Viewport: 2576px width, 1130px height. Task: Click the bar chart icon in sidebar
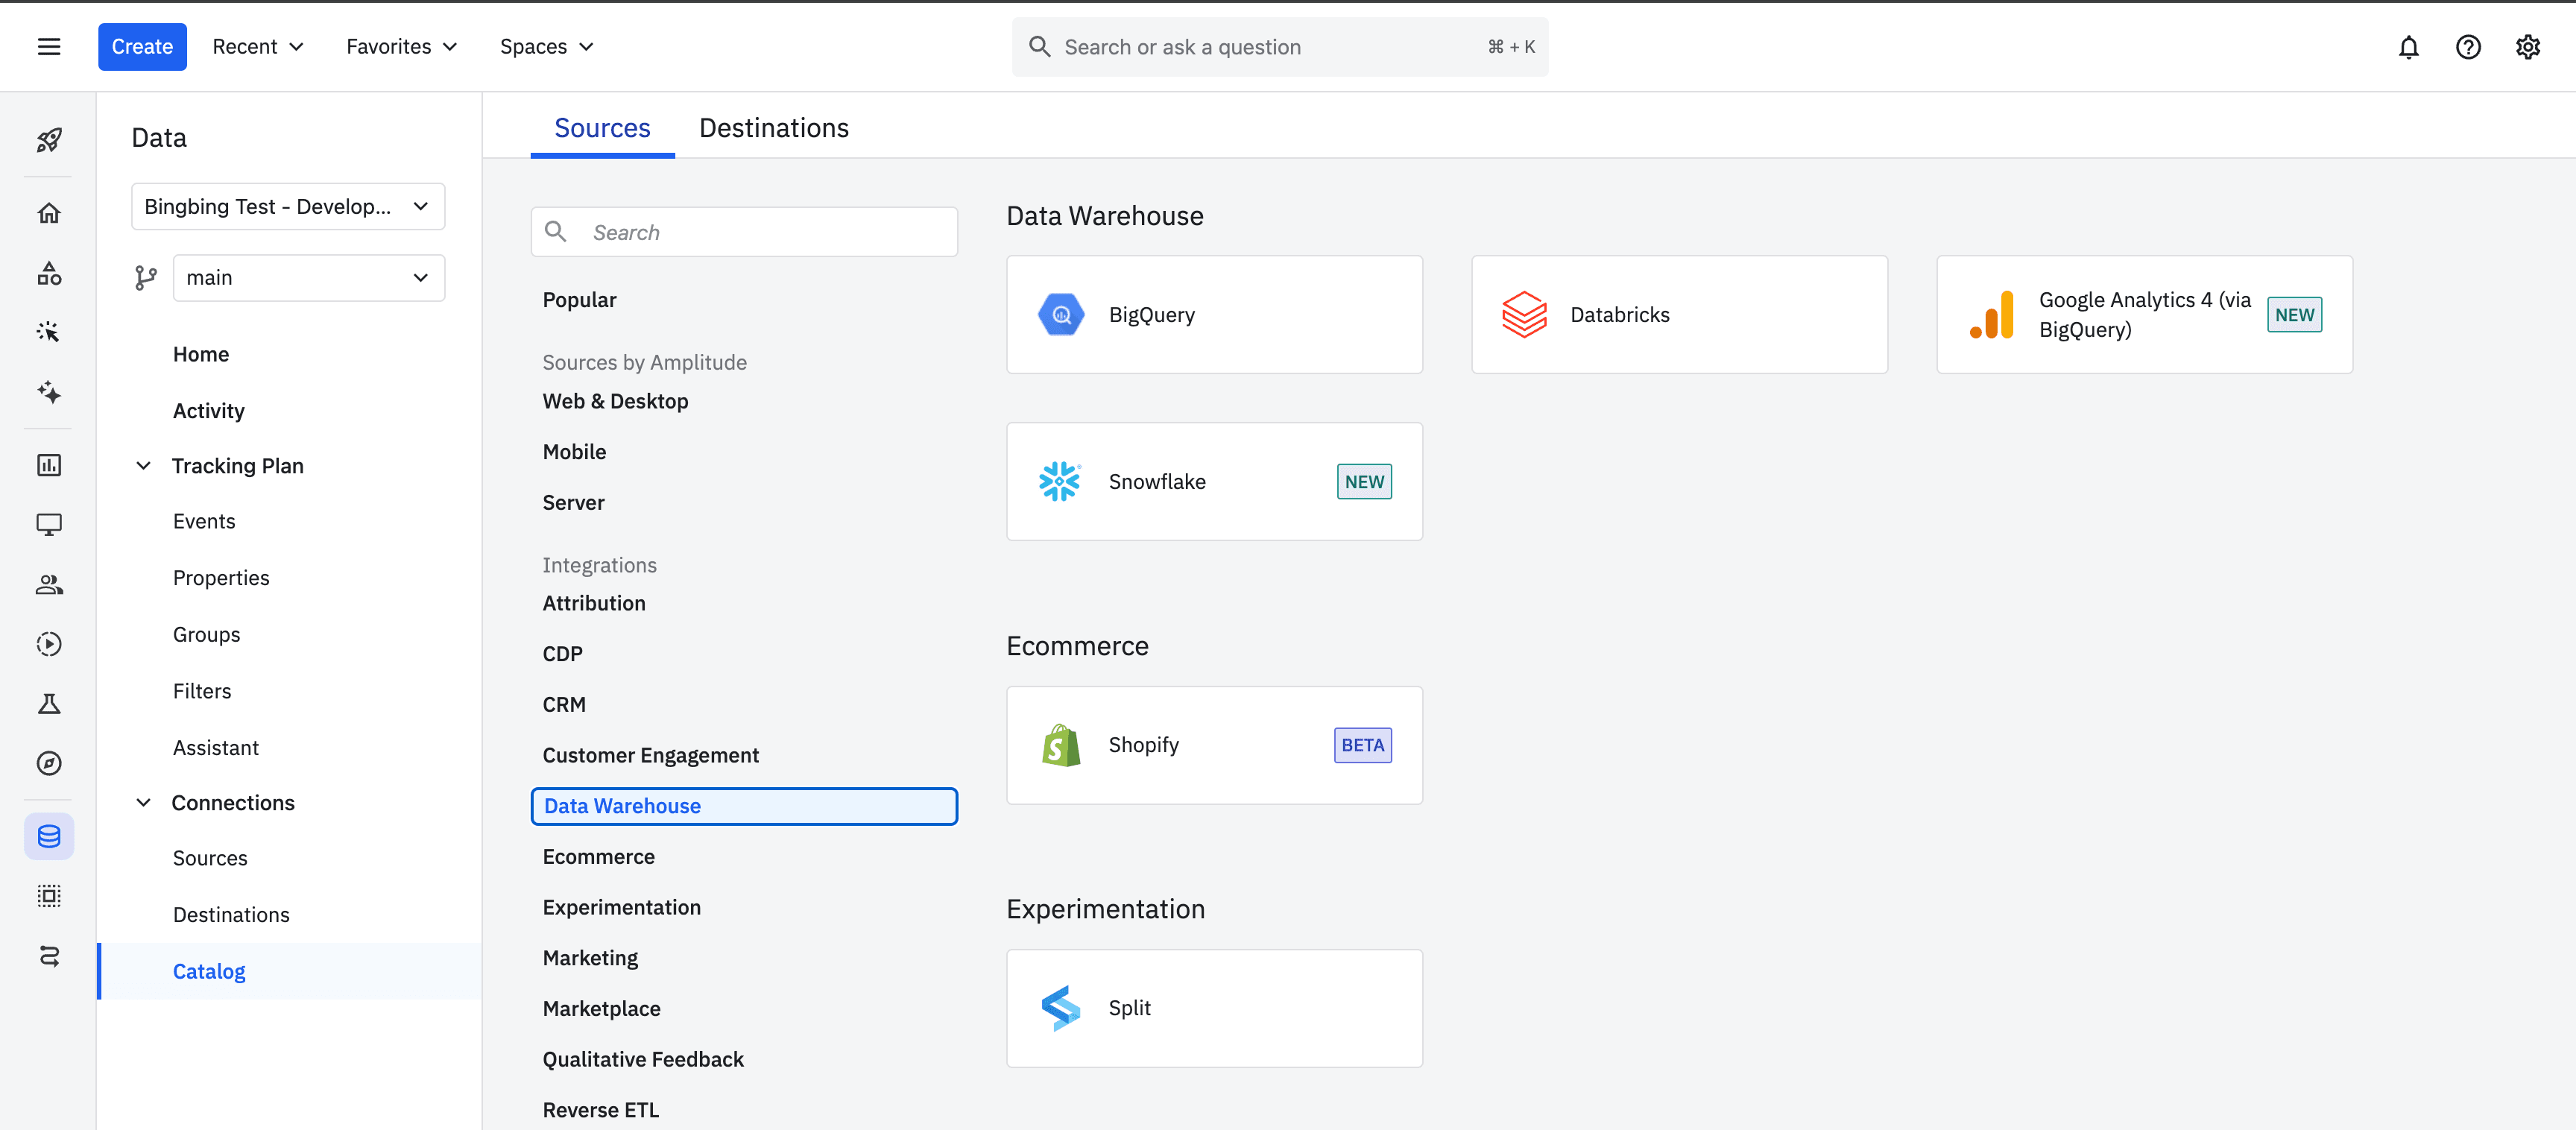tap(48, 465)
